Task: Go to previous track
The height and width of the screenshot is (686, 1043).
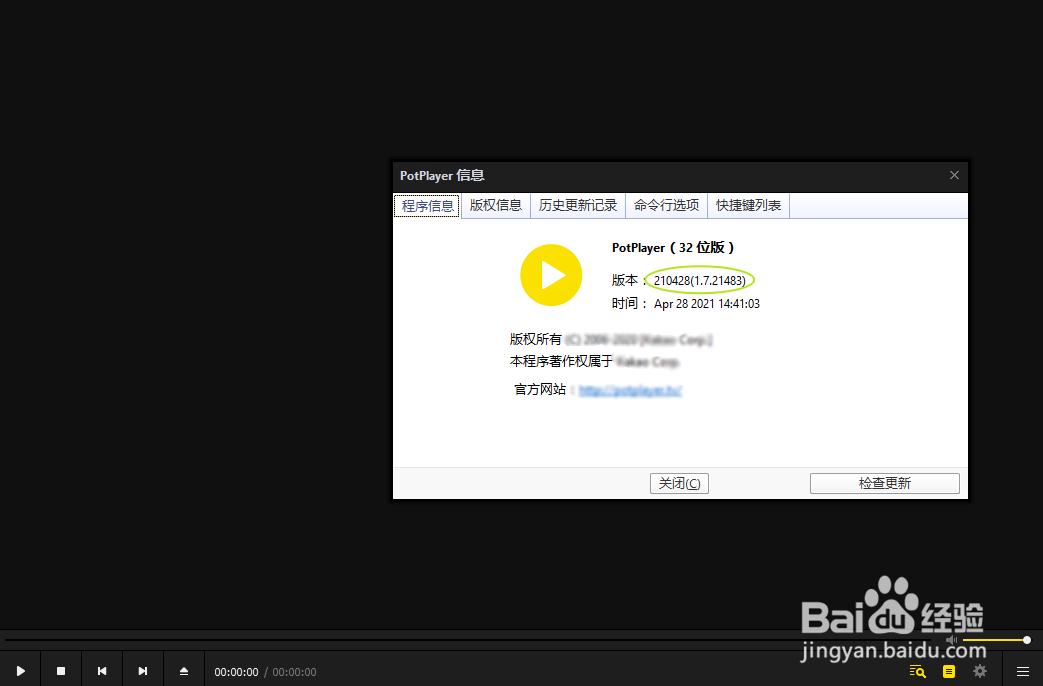Action: 102,671
